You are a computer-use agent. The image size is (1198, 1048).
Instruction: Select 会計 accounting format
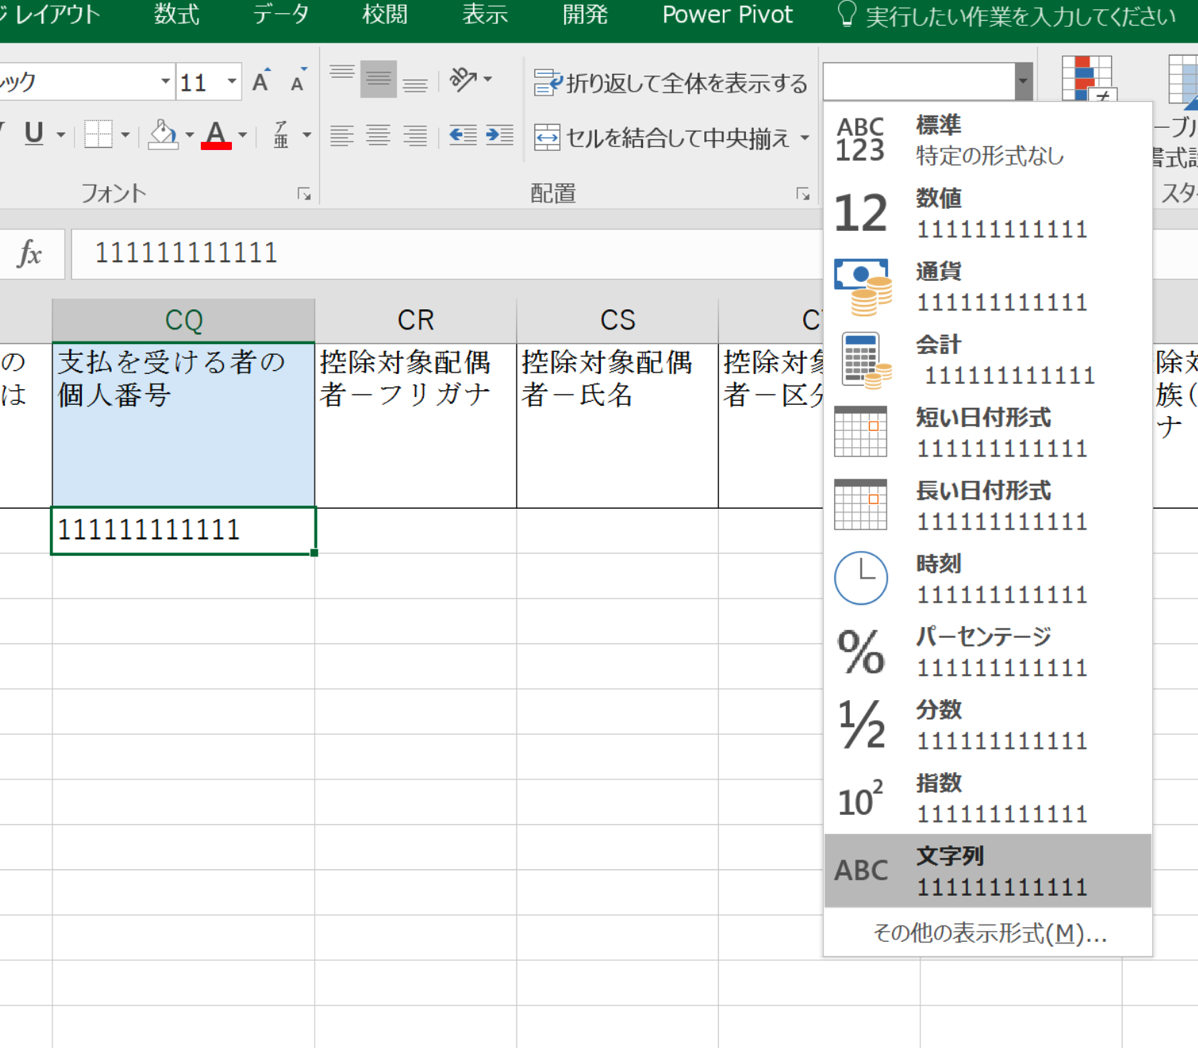pyautogui.click(x=988, y=360)
